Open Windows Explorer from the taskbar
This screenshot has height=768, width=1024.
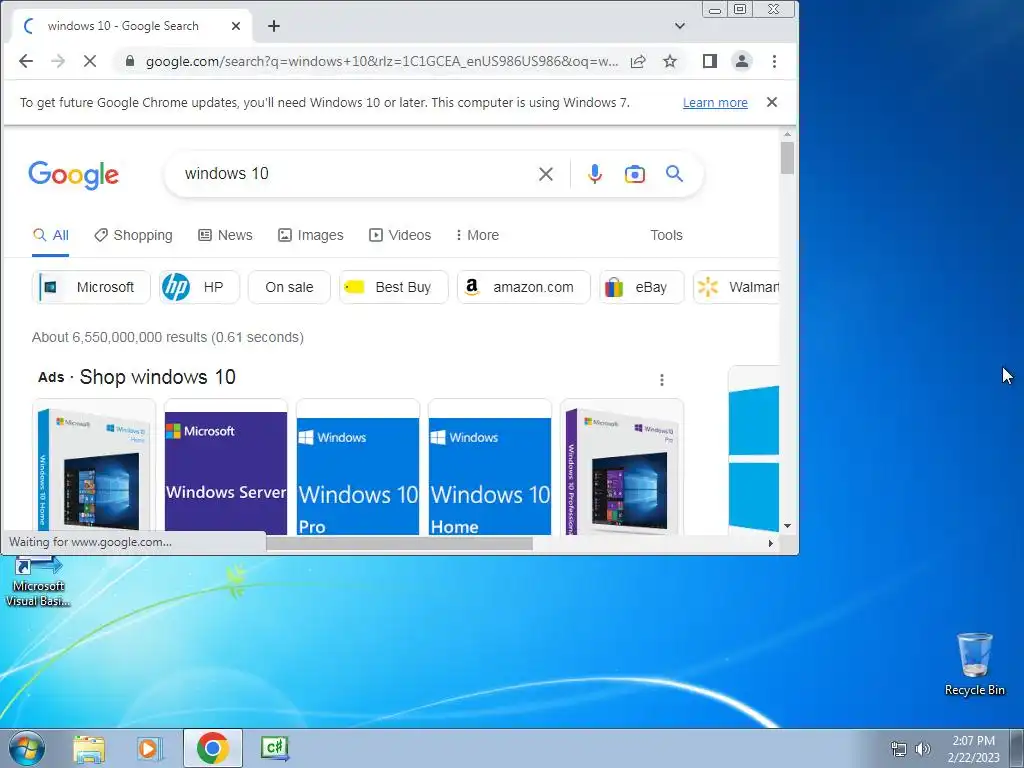click(89, 749)
